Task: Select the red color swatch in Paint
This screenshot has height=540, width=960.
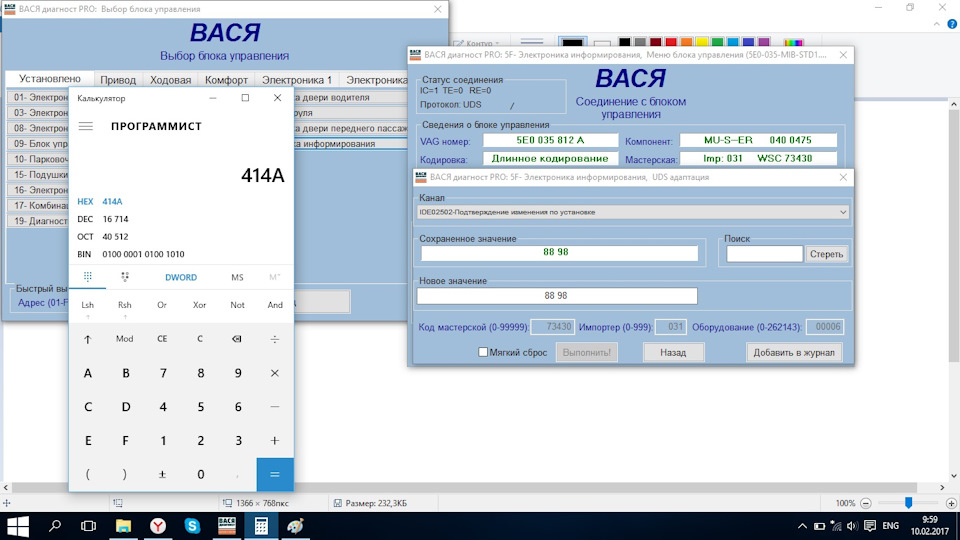Action: [x=671, y=43]
